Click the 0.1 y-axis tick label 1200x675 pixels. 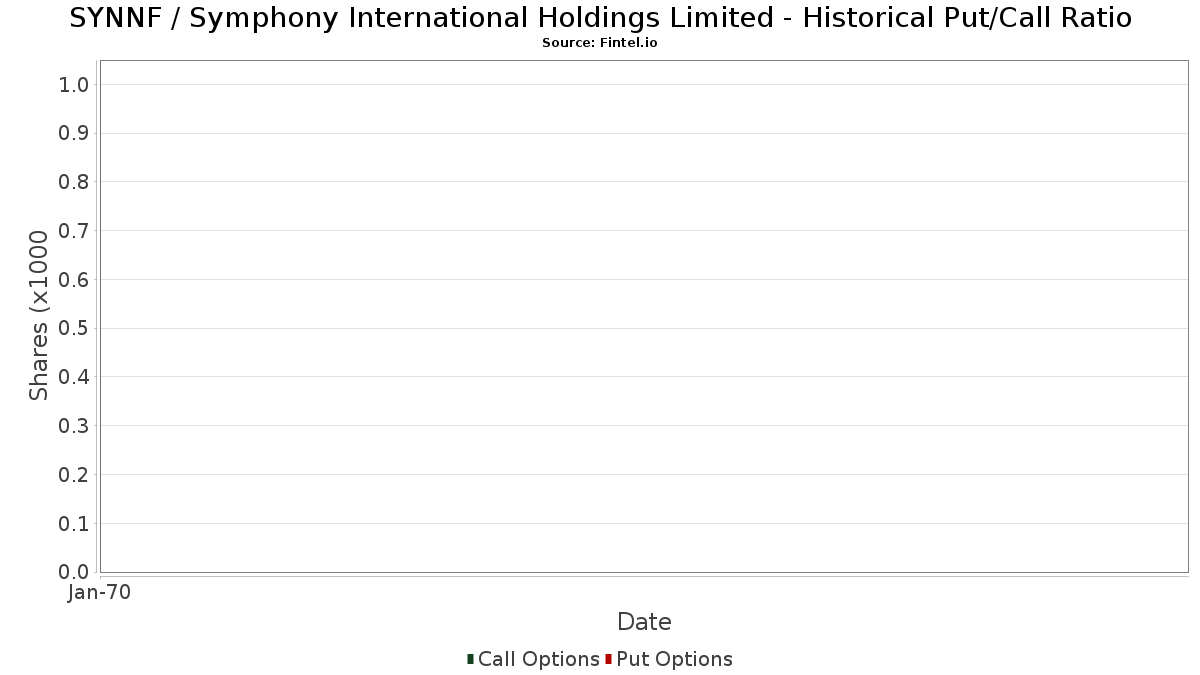(x=75, y=523)
